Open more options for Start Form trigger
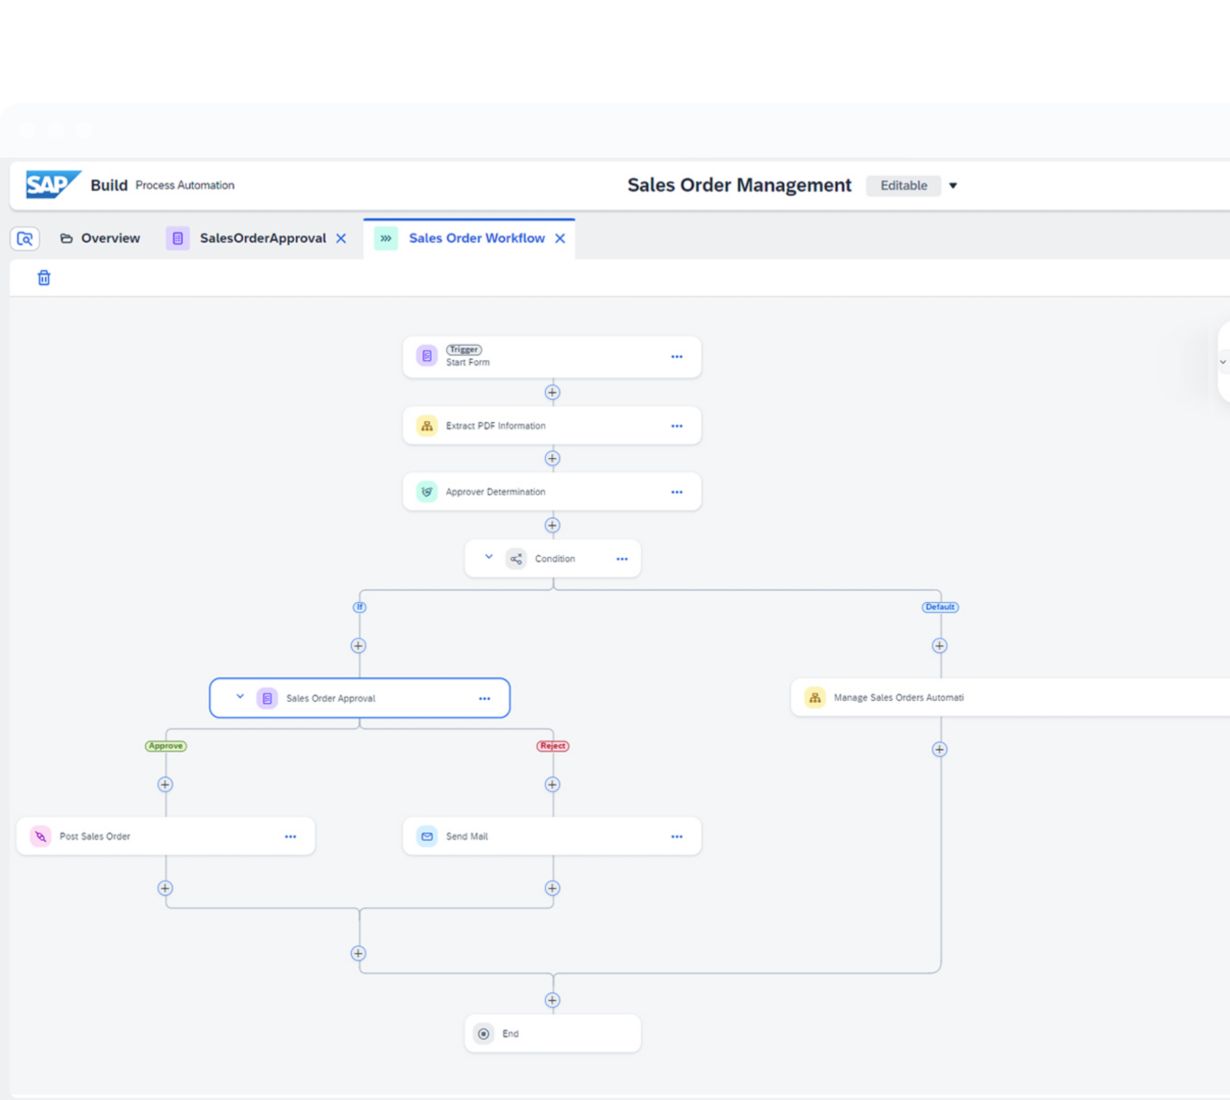The height and width of the screenshot is (1100, 1230). pos(677,357)
